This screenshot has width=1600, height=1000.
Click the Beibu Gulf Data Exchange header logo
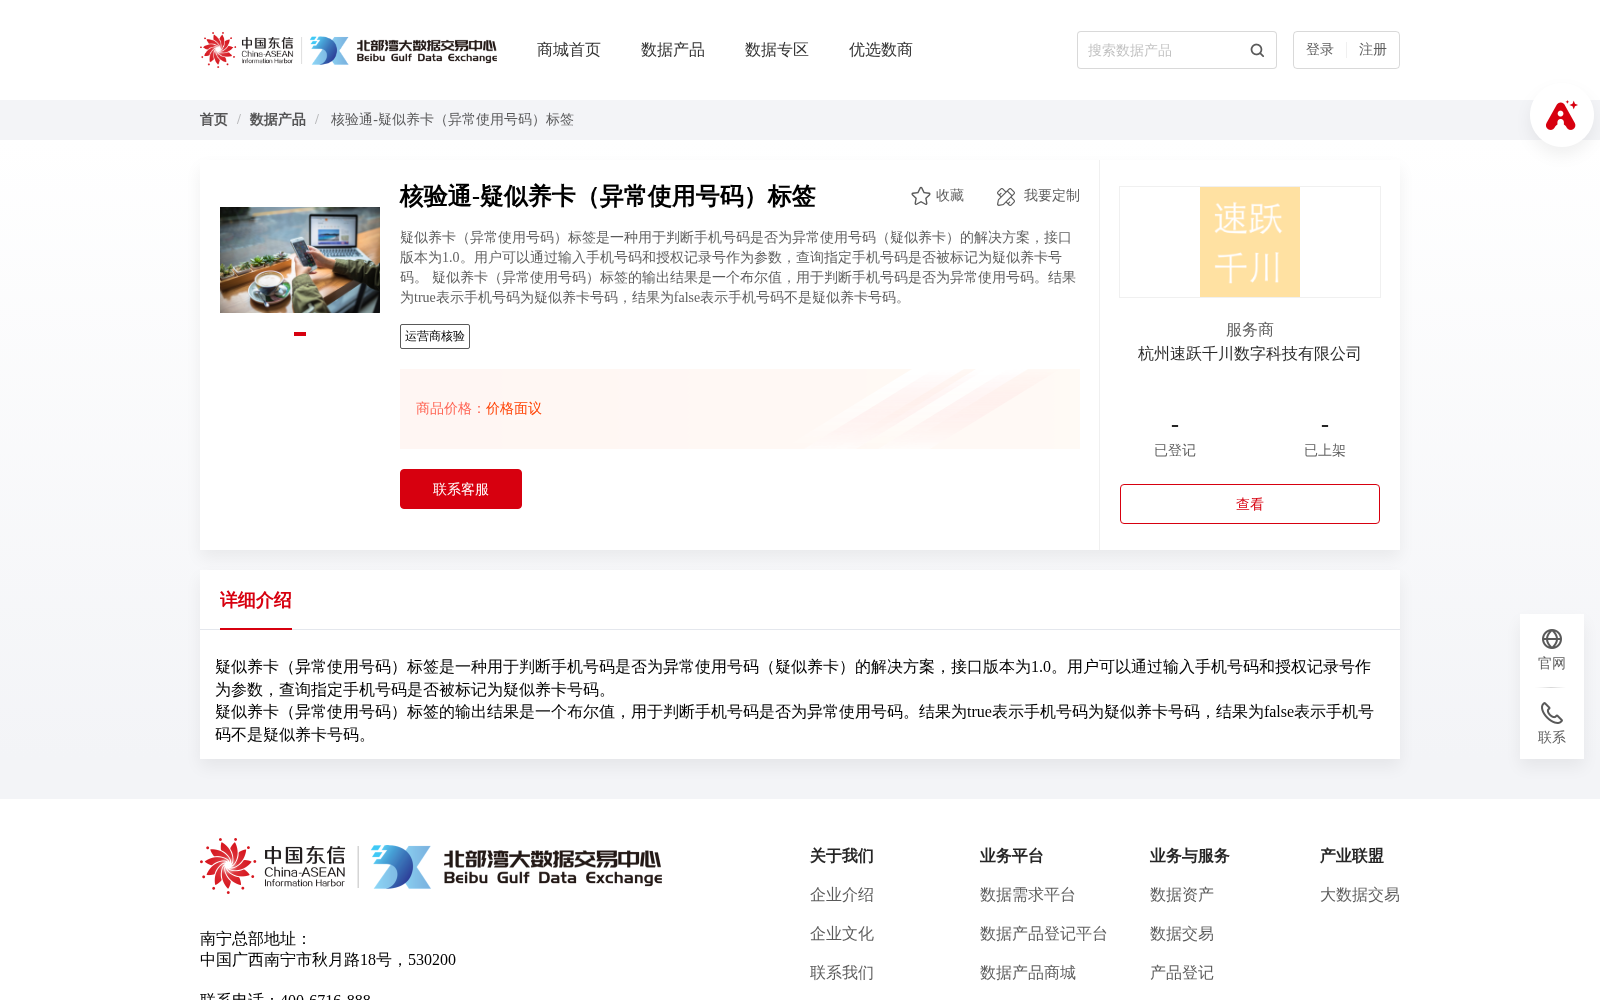[x=403, y=50]
